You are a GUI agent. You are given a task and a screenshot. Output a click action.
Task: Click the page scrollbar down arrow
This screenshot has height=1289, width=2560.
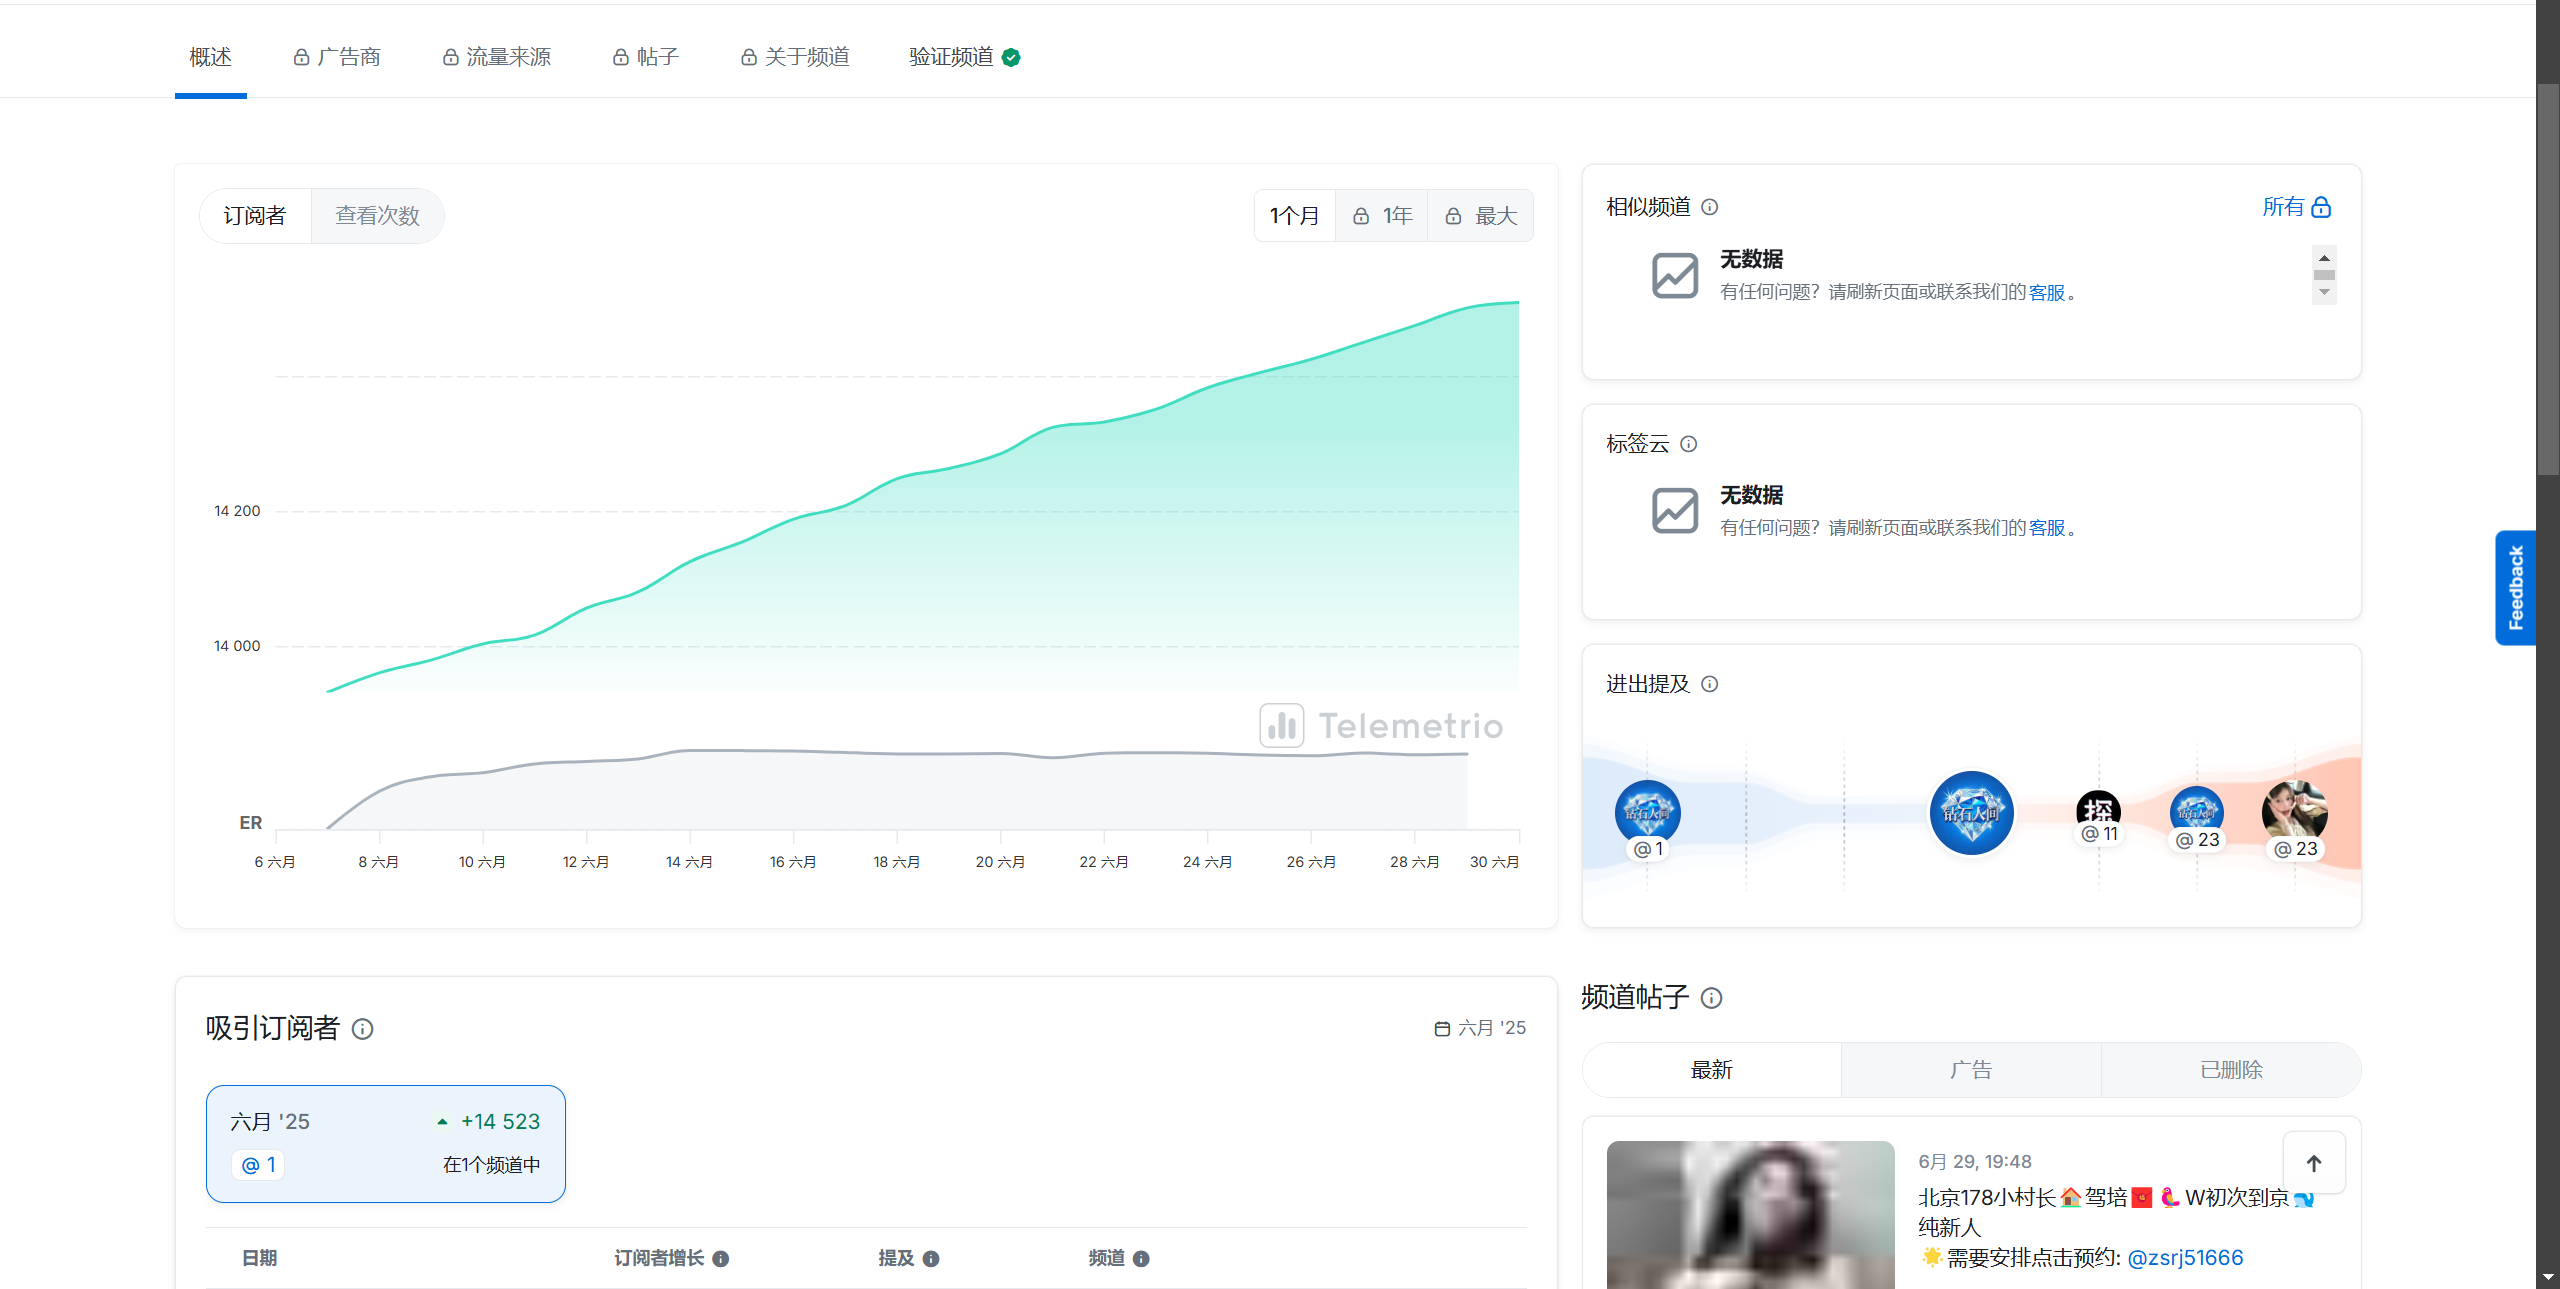2548,1278
